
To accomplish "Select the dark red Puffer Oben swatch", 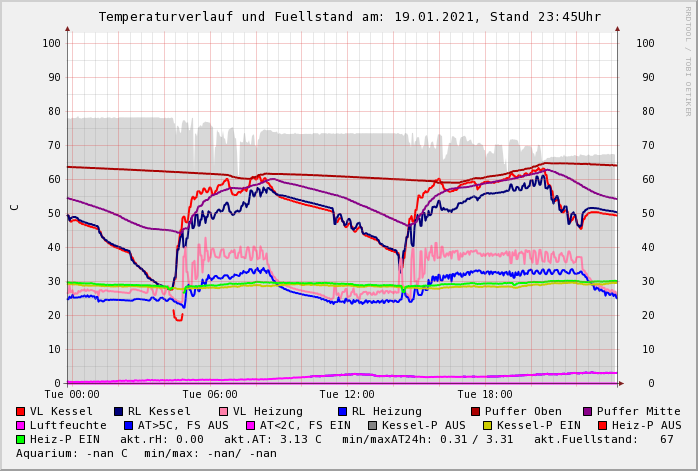I will coord(476,411).
